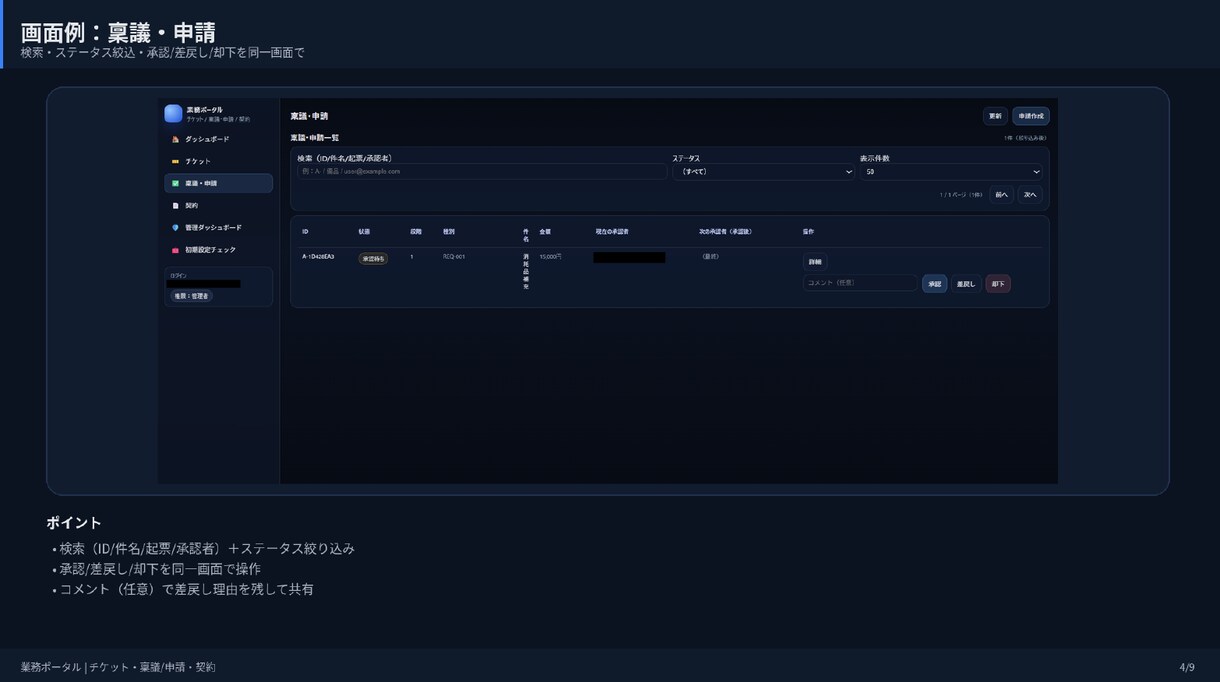Click the page number 4/9
The image size is (1220, 682).
click(1187, 667)
